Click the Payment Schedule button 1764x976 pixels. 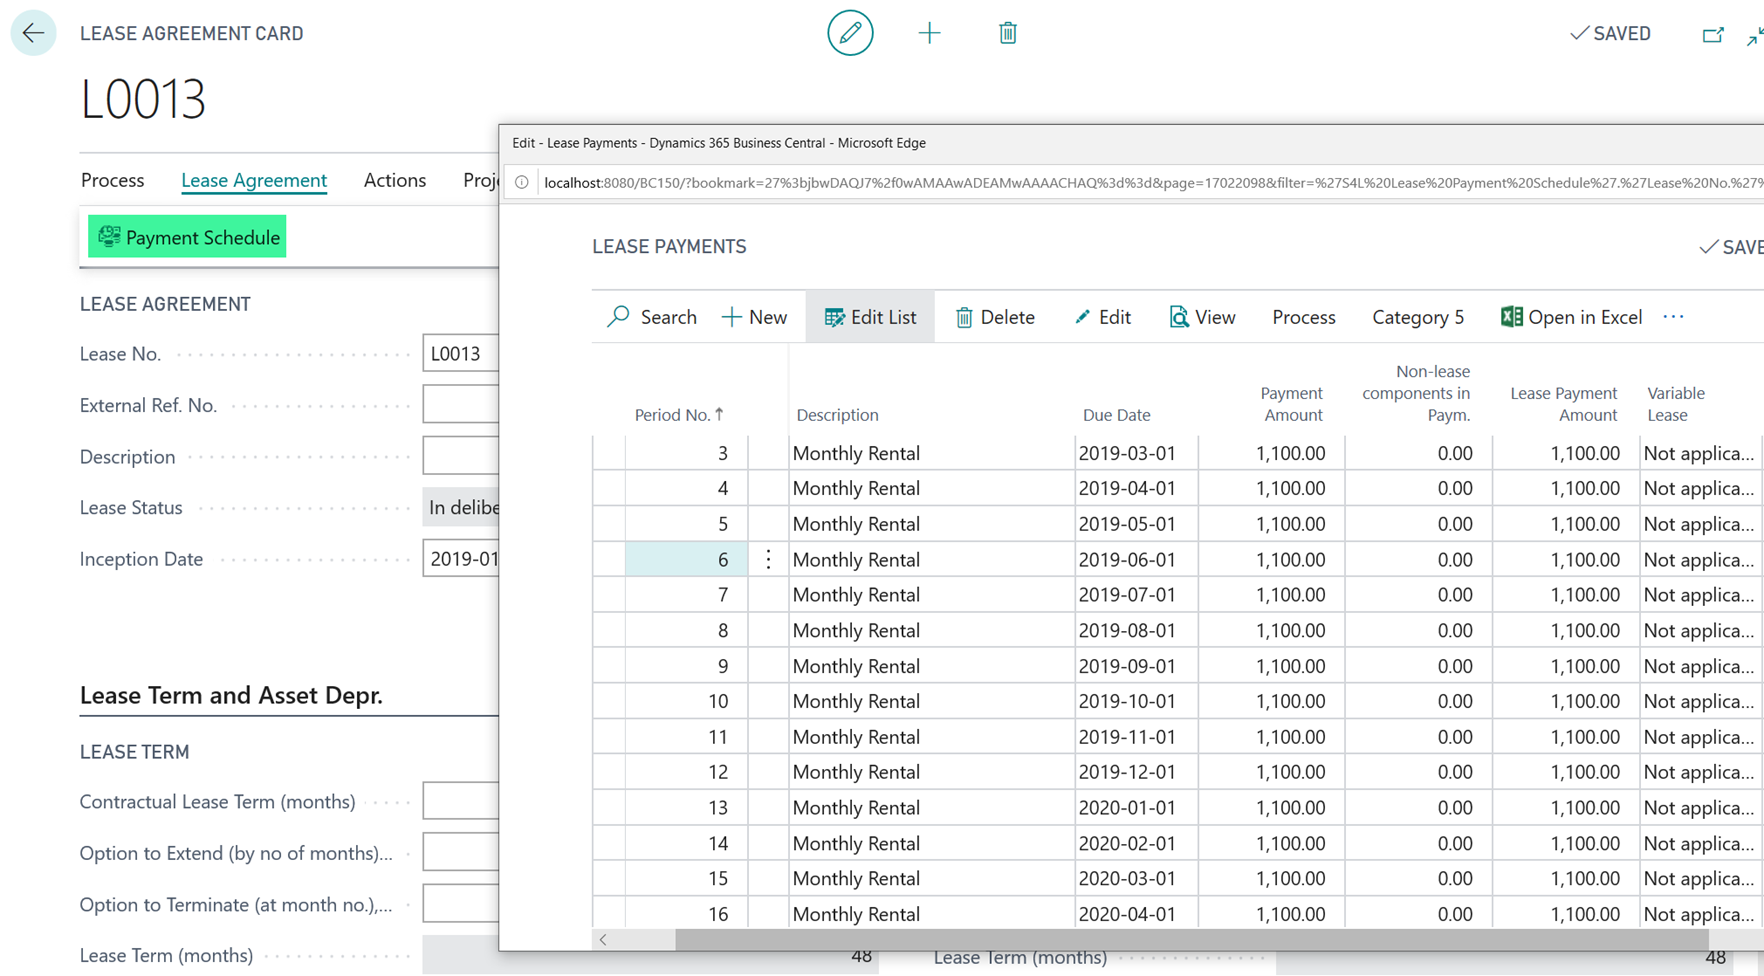click(x=187, y=237)
